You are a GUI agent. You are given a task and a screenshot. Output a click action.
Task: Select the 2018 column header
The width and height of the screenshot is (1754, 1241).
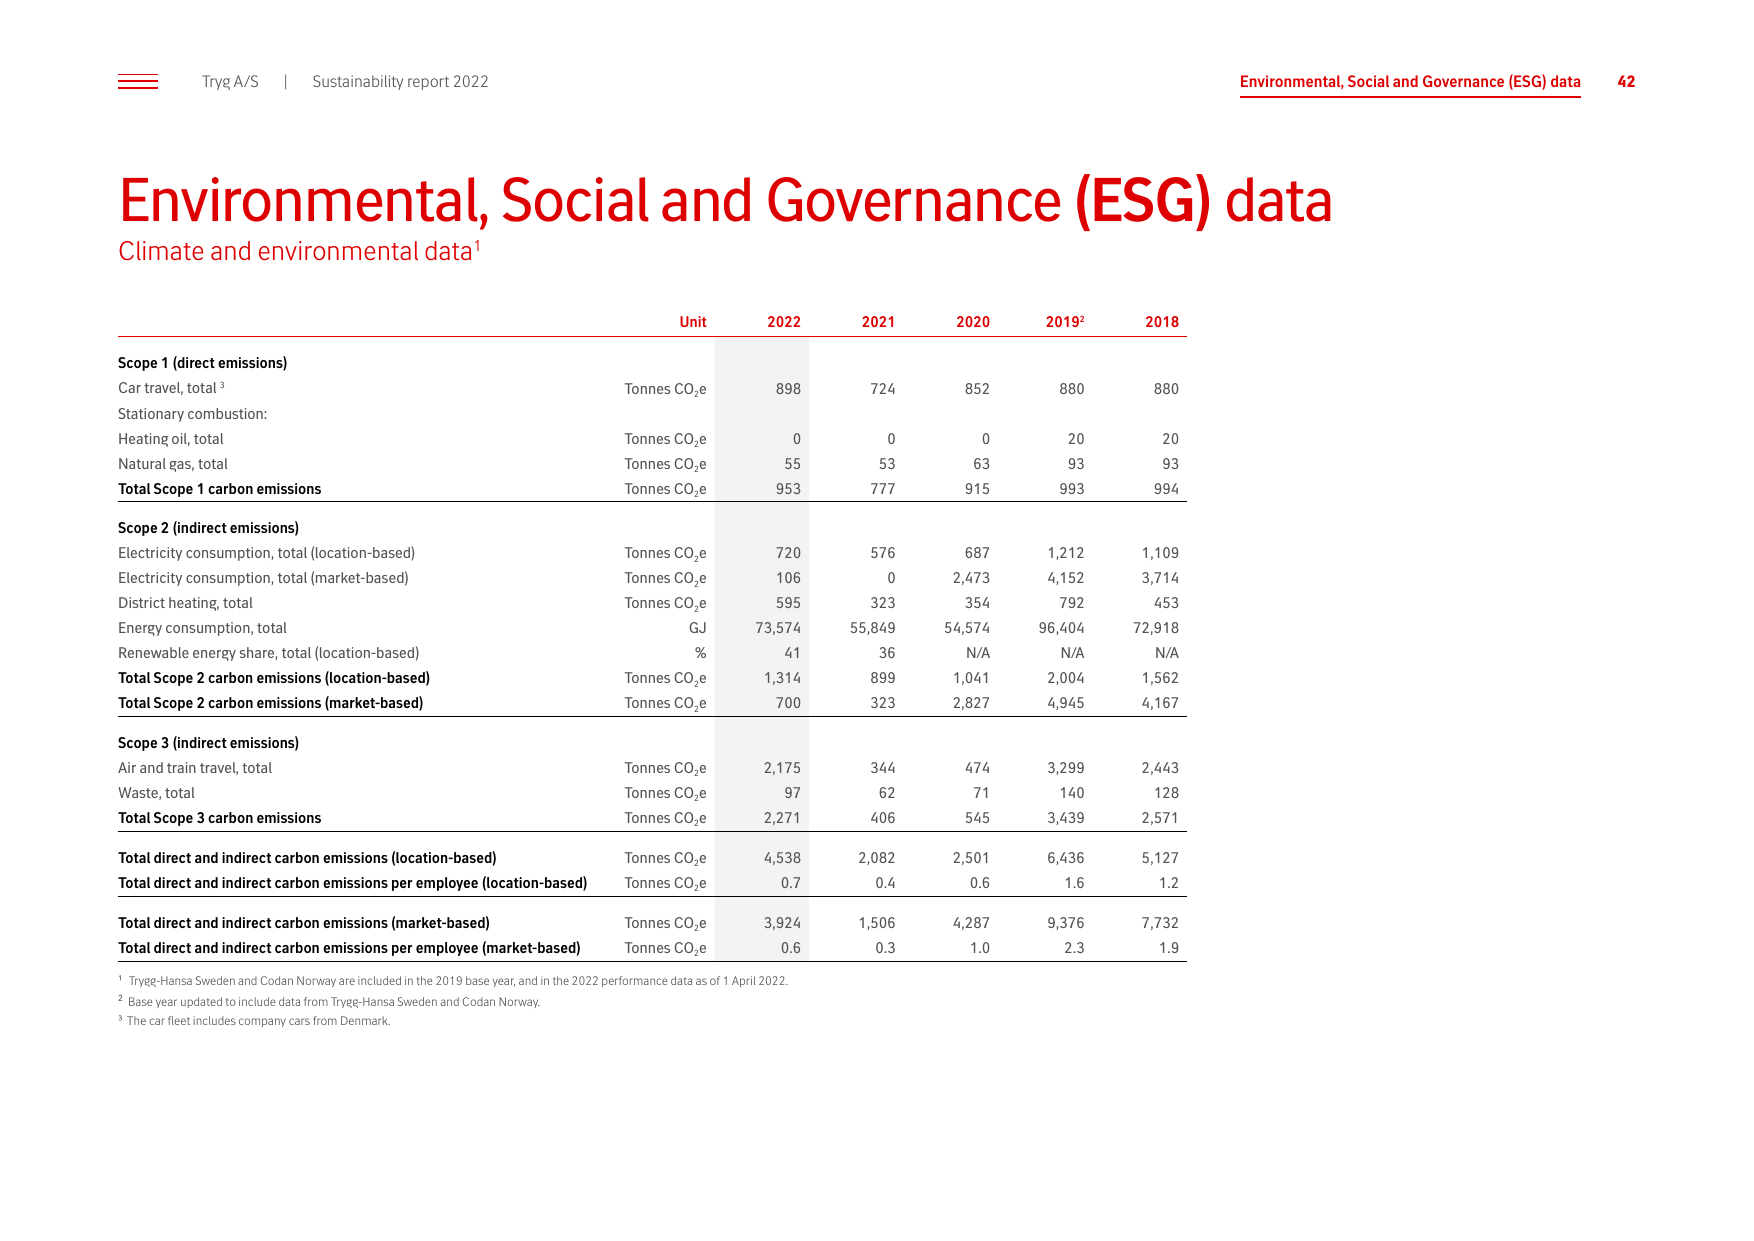[x=1162, y=322]
